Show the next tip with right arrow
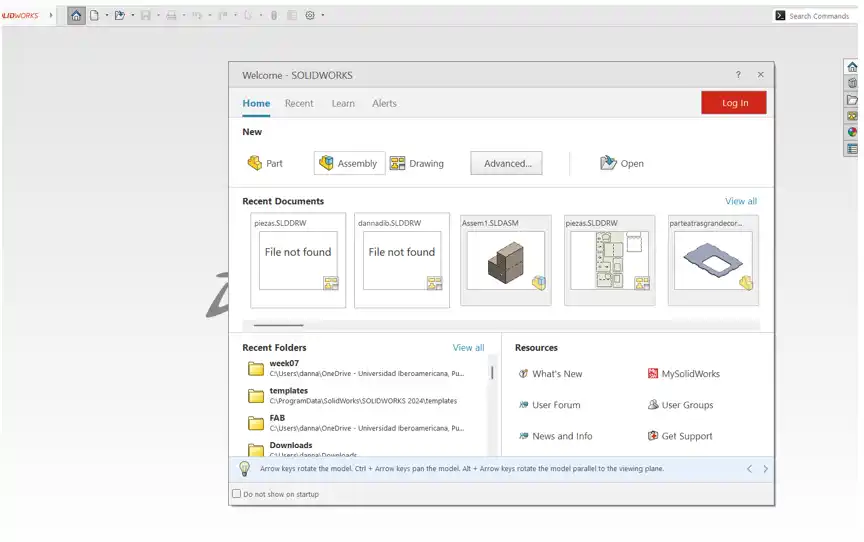Viewport: 864px width, 542px height. click(x=765, y=469)
